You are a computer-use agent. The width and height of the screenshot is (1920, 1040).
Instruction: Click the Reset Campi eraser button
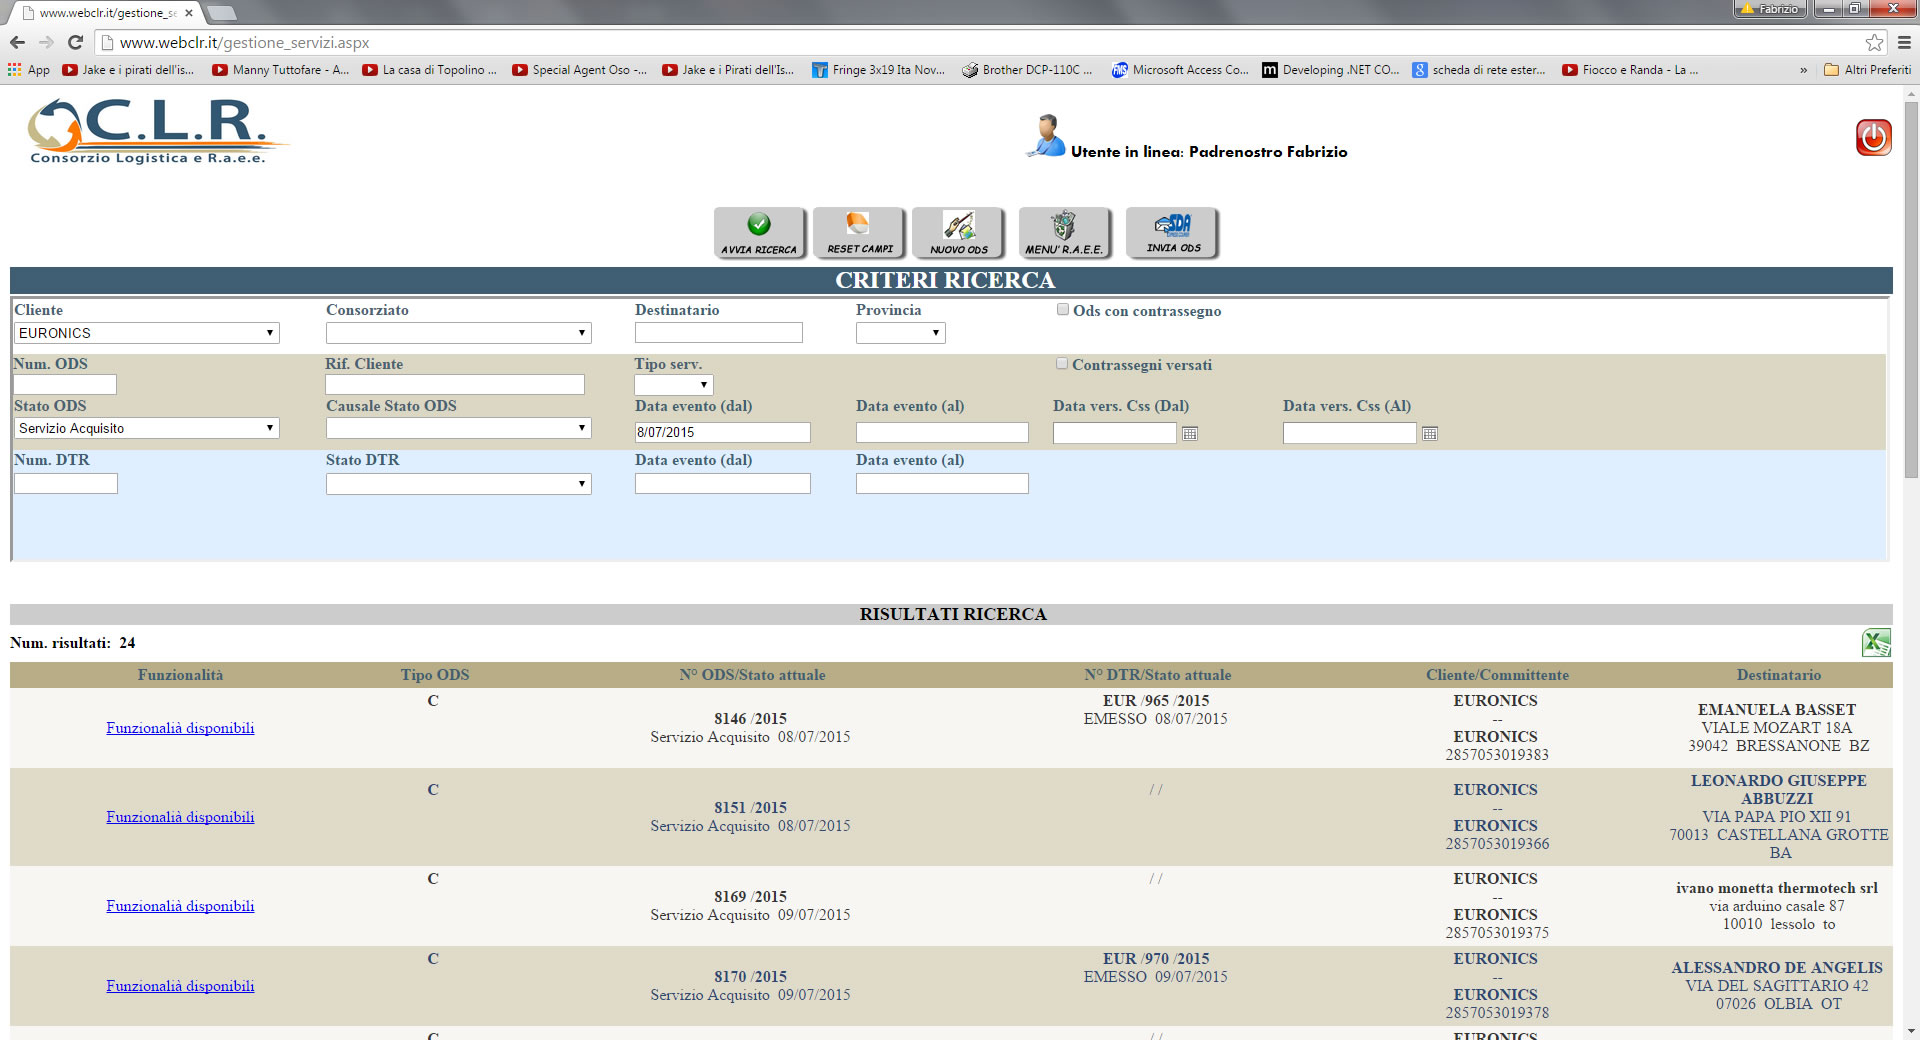pyautogui.click(x=859, y=233)
